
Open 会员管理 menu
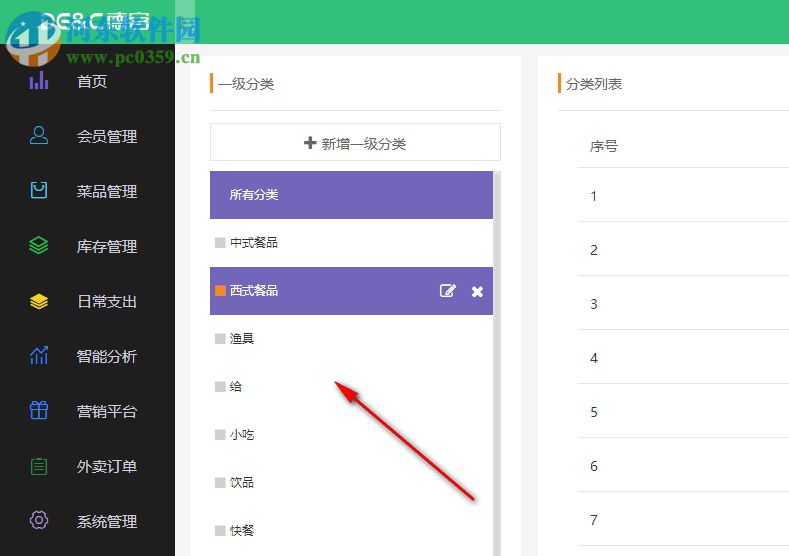point(107,136)
